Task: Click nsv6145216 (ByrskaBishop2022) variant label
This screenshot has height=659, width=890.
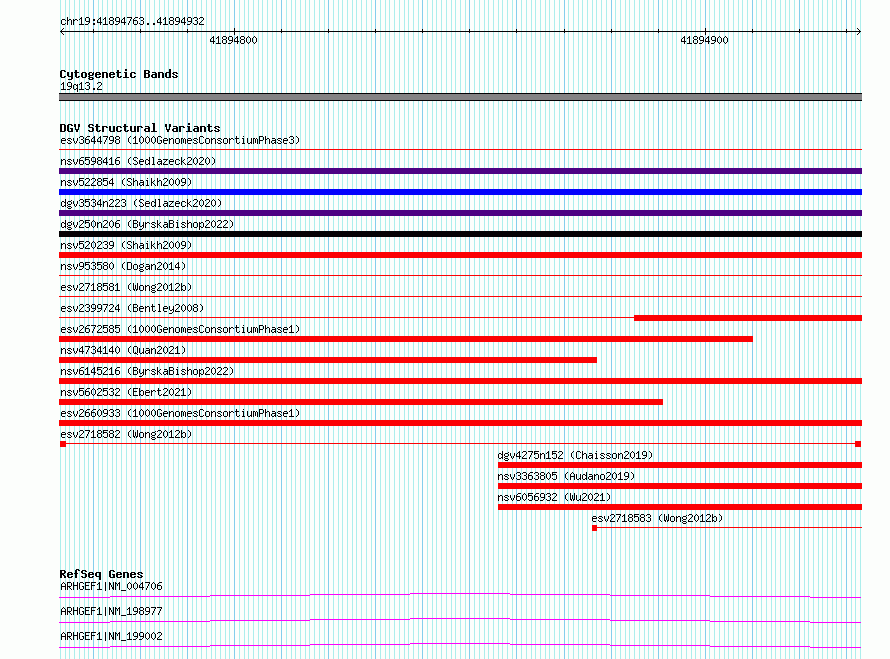Action: click(x=147, y=371)
